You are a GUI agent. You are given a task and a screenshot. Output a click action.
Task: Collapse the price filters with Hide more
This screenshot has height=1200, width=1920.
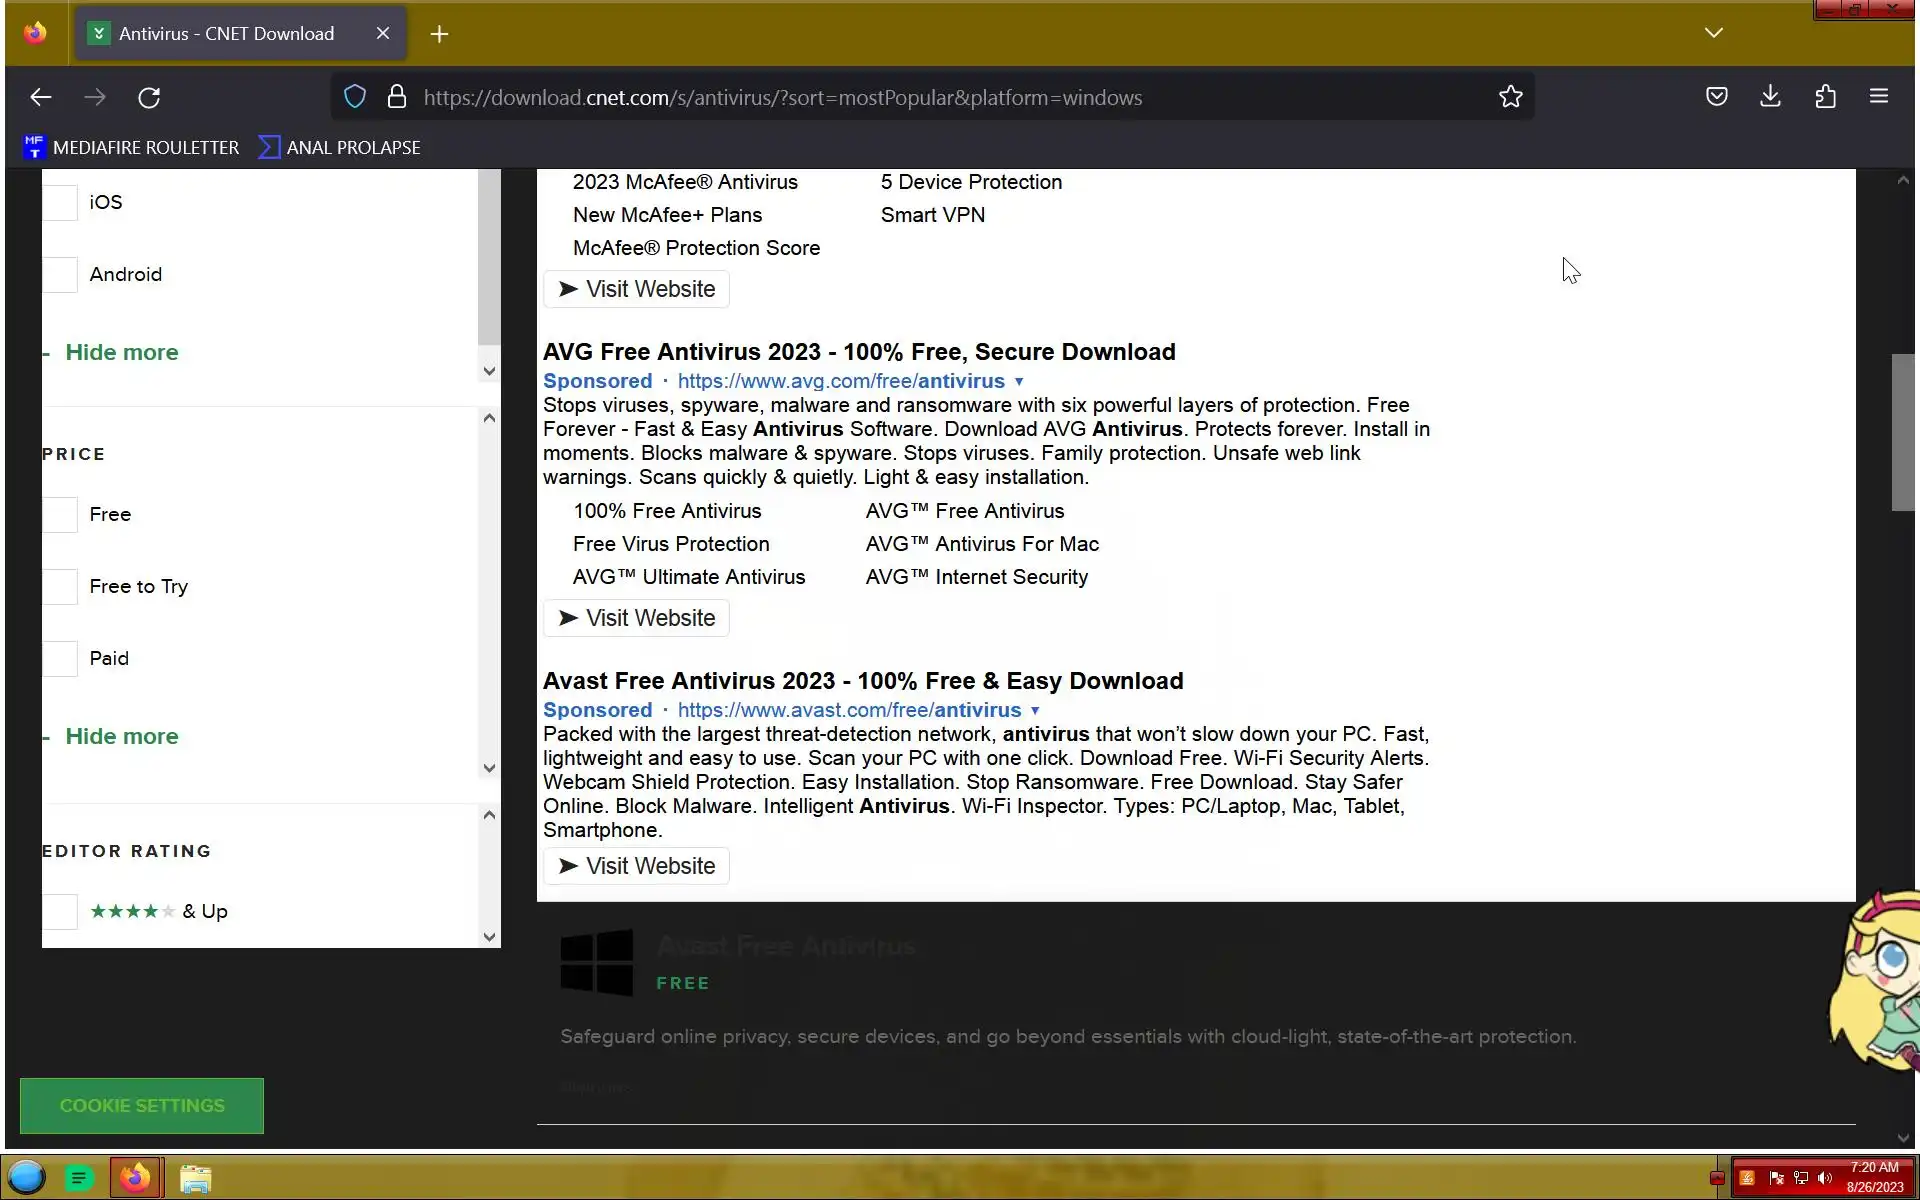coord(121,736)
